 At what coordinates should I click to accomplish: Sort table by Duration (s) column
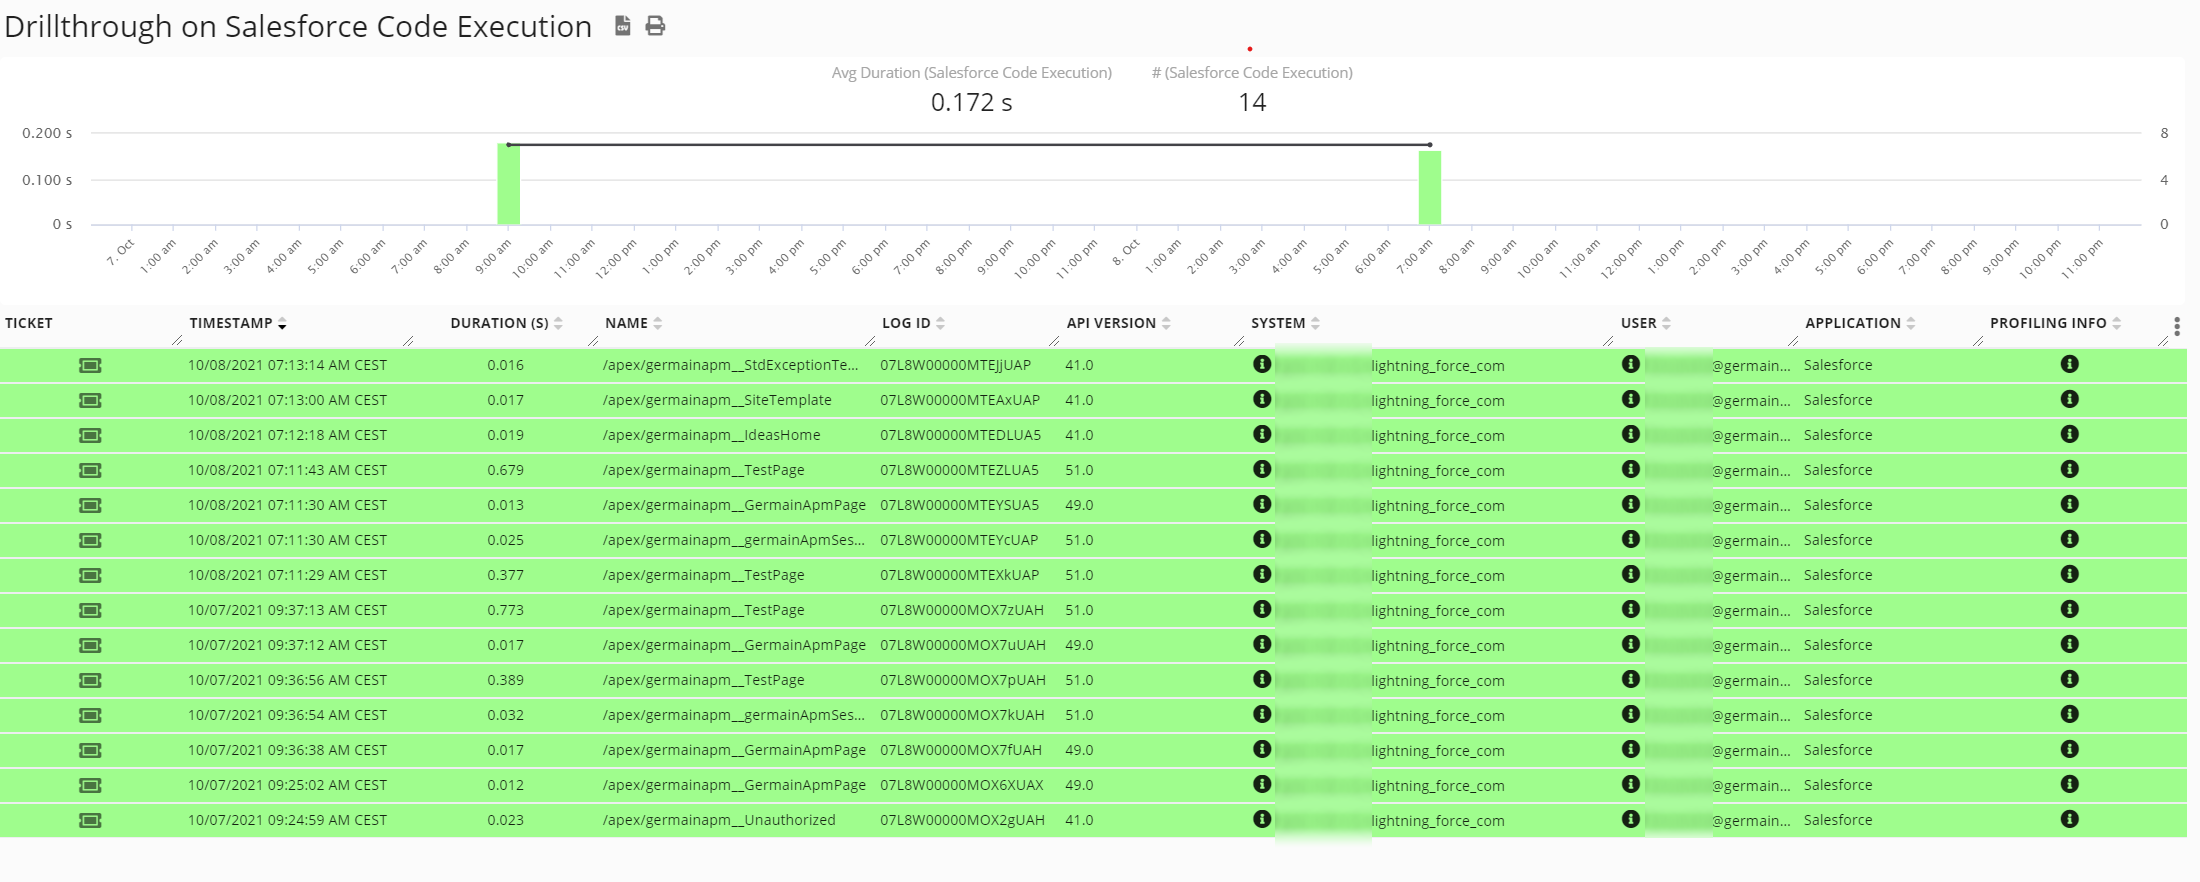click(499, 323)
